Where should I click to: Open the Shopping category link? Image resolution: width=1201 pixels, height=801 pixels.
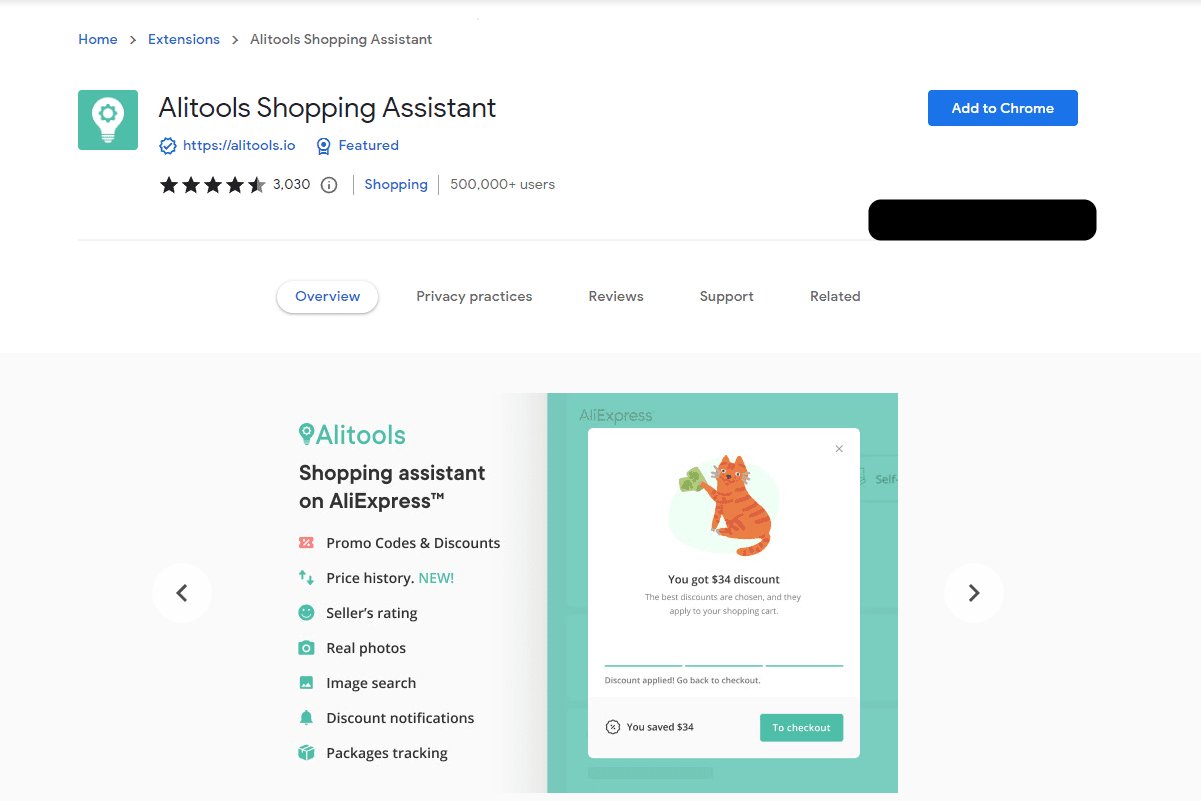(x=396, y=185)
